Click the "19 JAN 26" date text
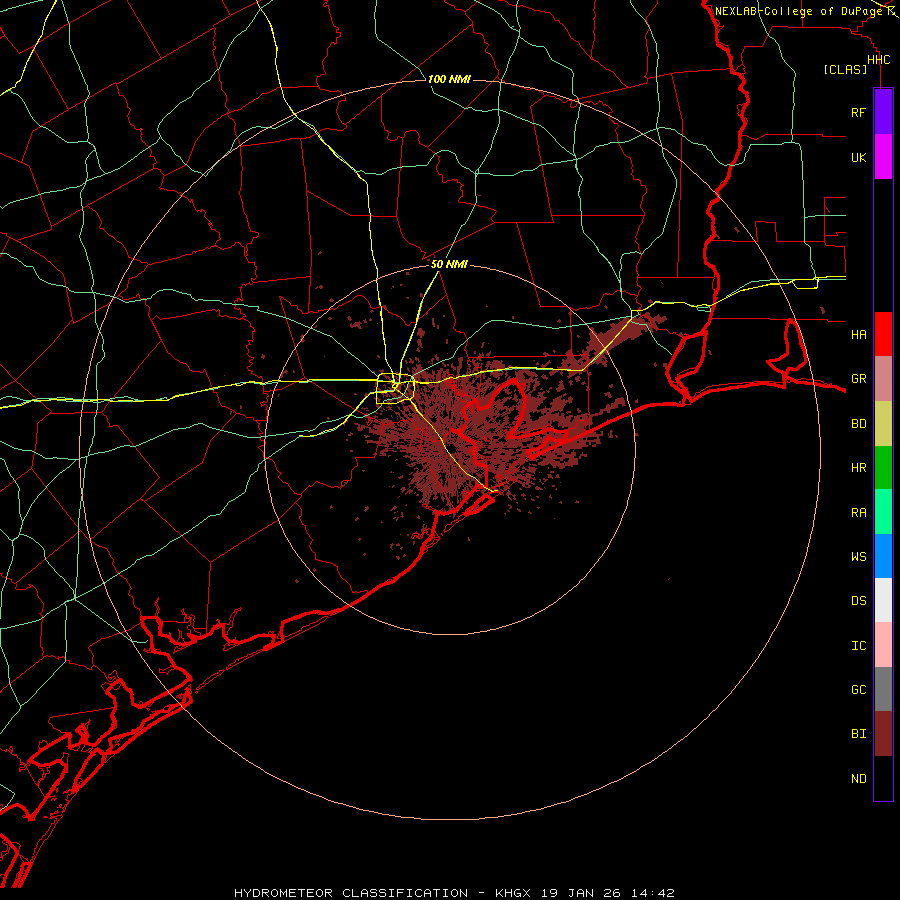 [580, 893]
